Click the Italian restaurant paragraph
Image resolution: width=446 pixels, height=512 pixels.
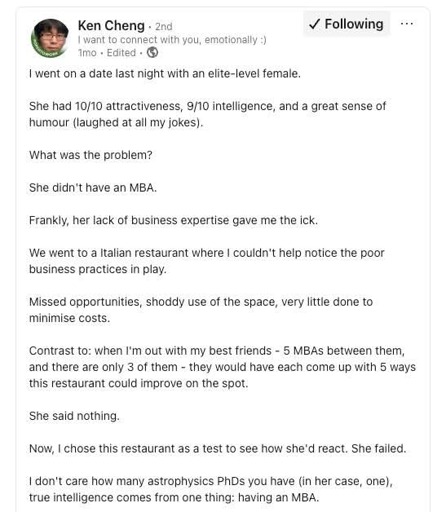[207, 261]
